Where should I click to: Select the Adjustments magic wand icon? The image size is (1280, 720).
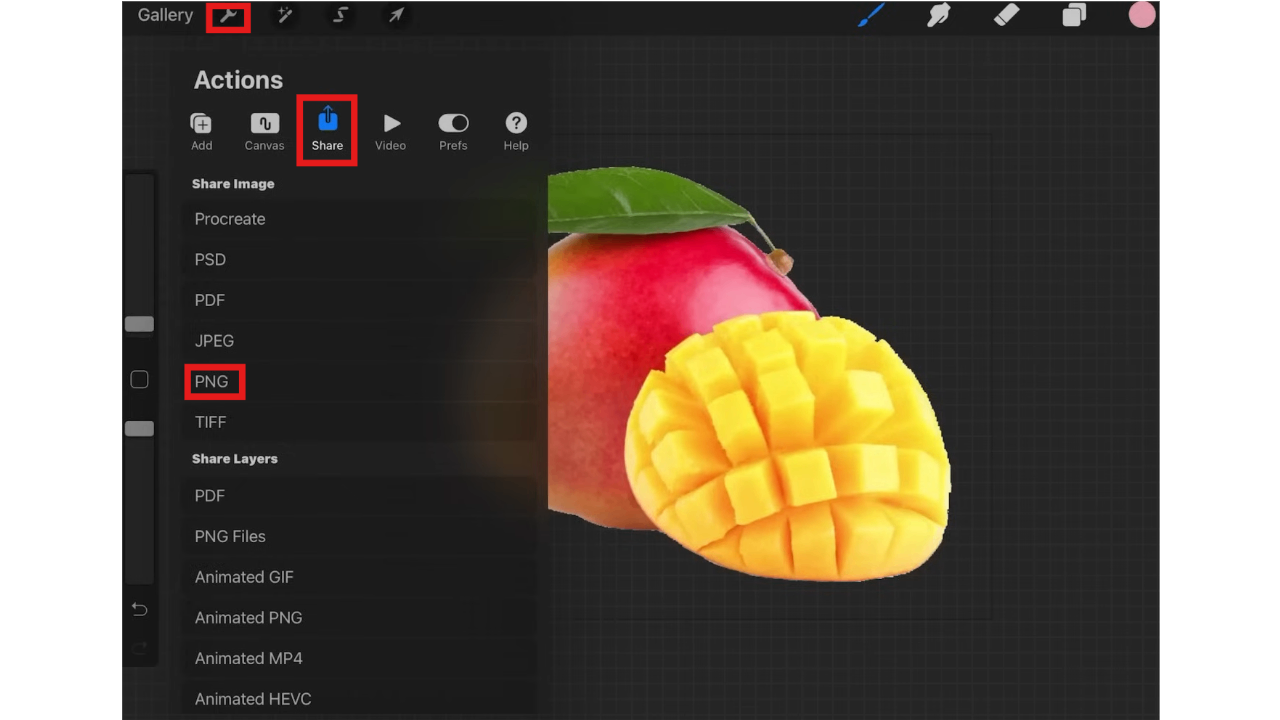click(x=284, y=15)
